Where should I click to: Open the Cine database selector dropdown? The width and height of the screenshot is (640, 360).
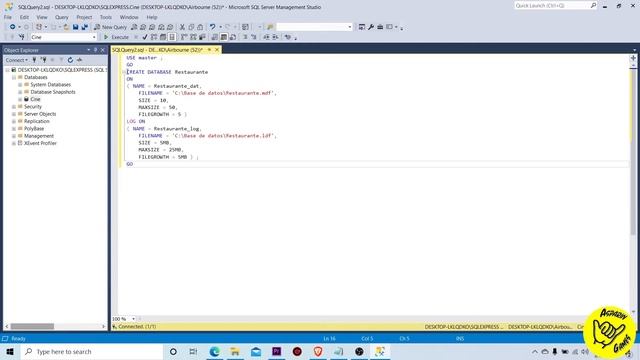coord(94,37)
